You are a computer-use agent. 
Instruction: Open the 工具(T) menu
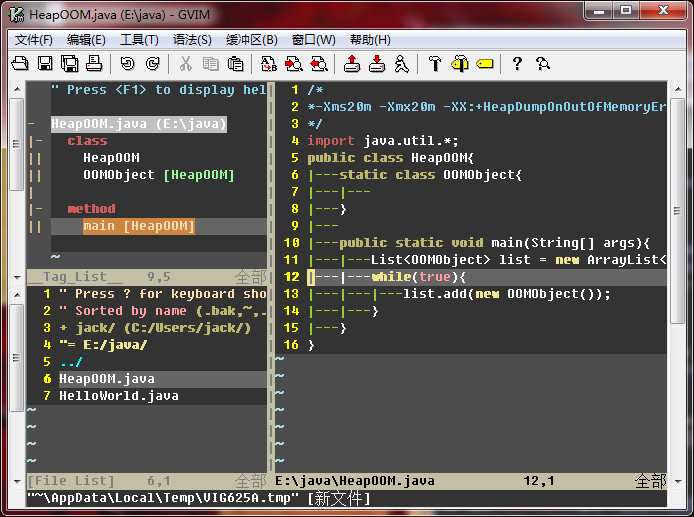[x=139, y=40]
